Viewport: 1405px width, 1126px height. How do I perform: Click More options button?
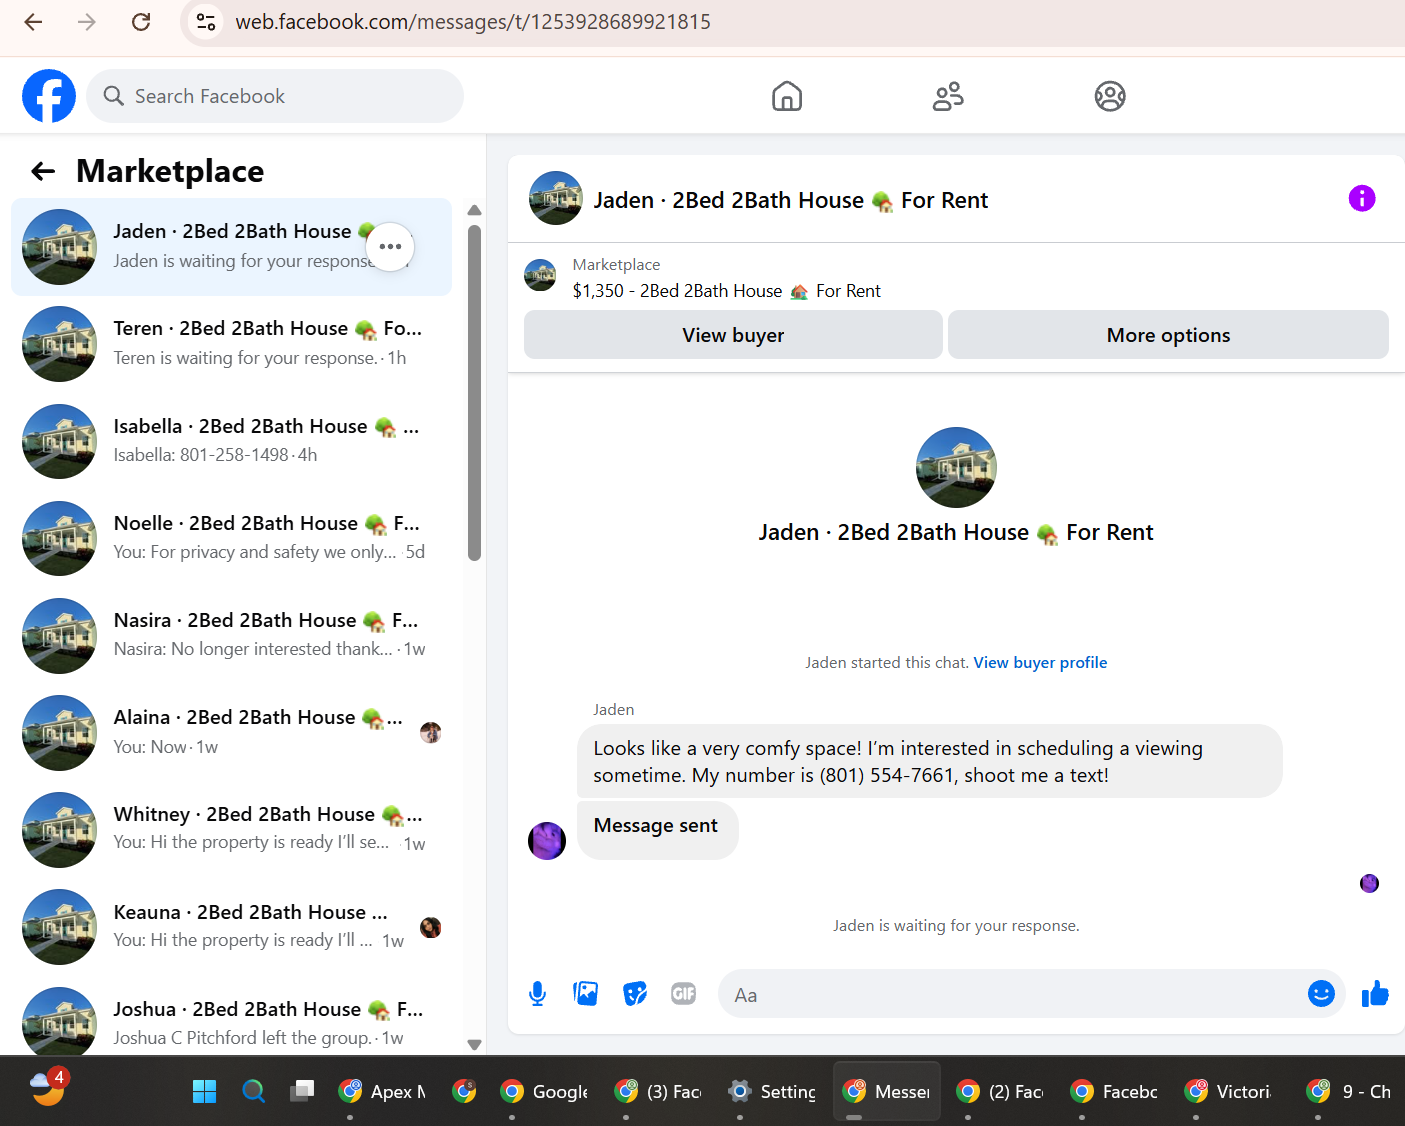point(1168,335)
